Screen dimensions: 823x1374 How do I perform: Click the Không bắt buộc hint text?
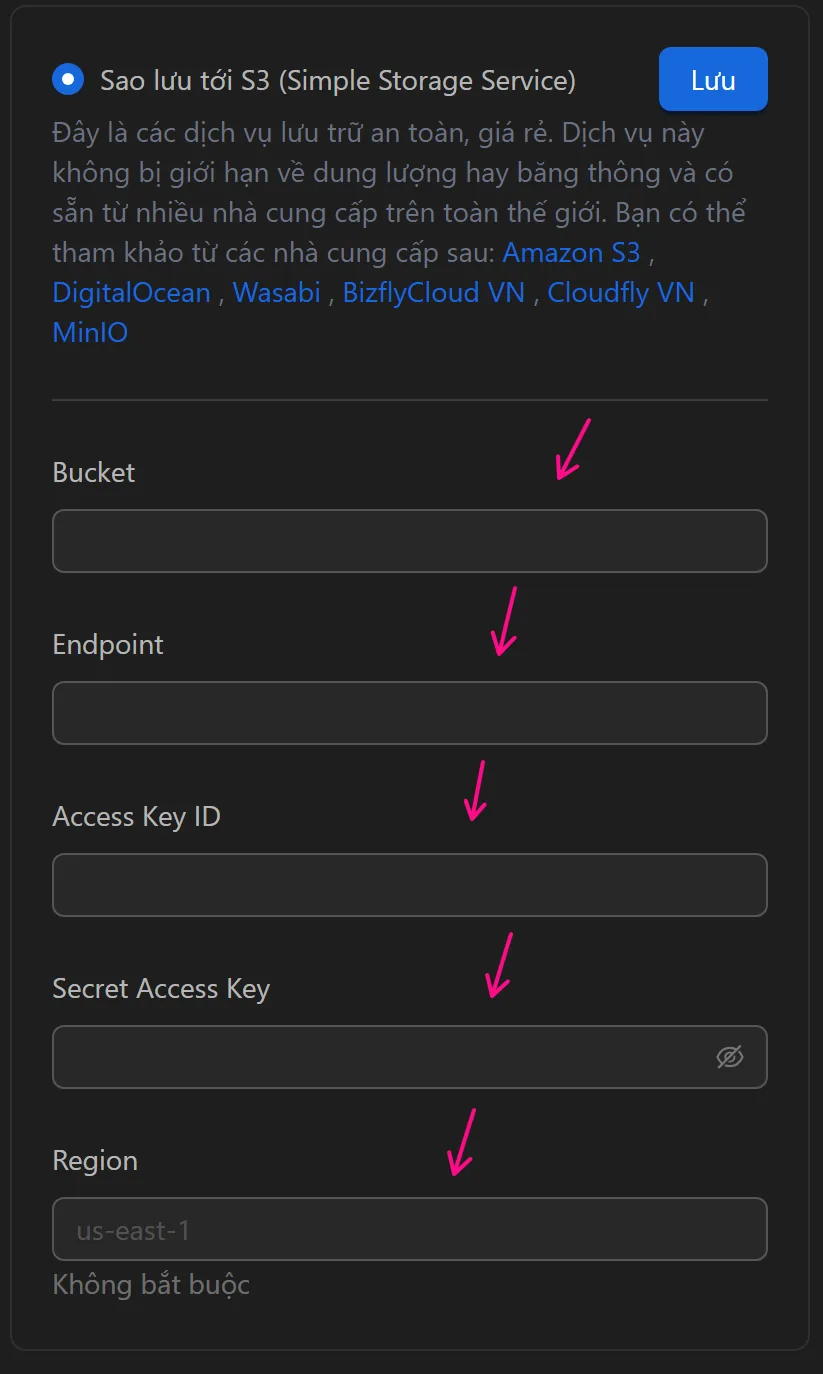151,1284
